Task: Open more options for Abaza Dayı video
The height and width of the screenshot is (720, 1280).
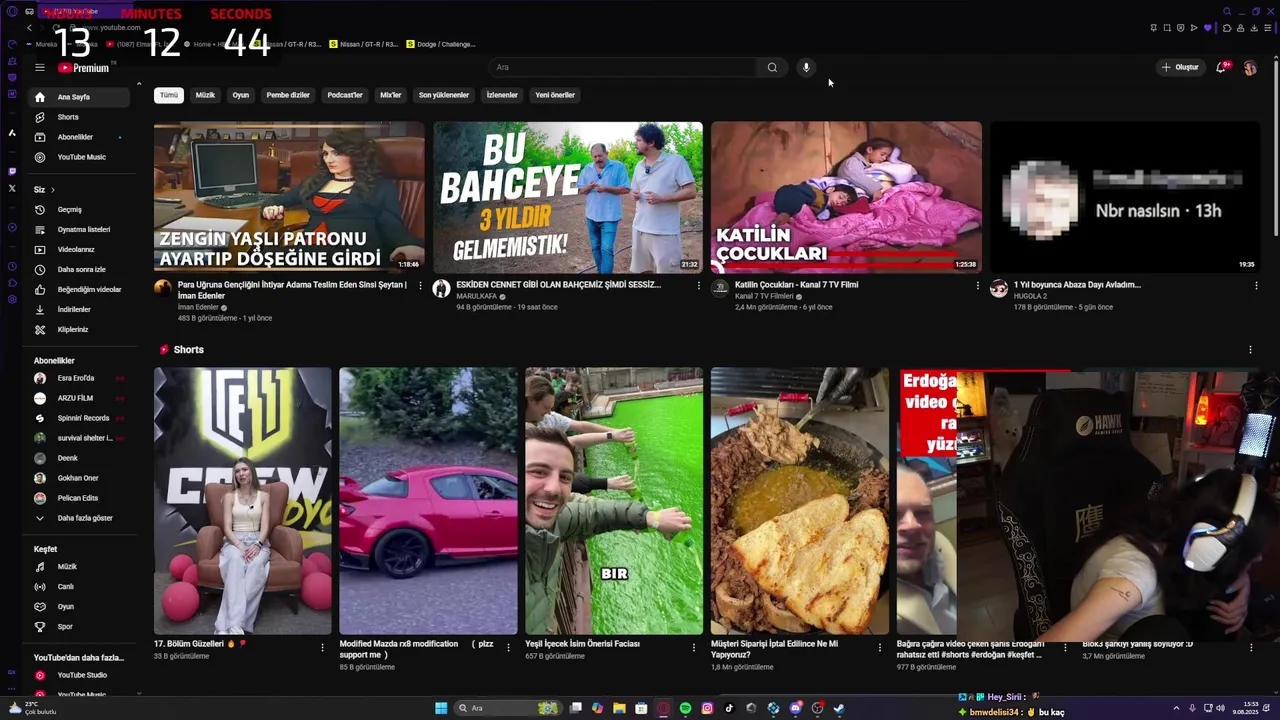Action: point(1256,286)
